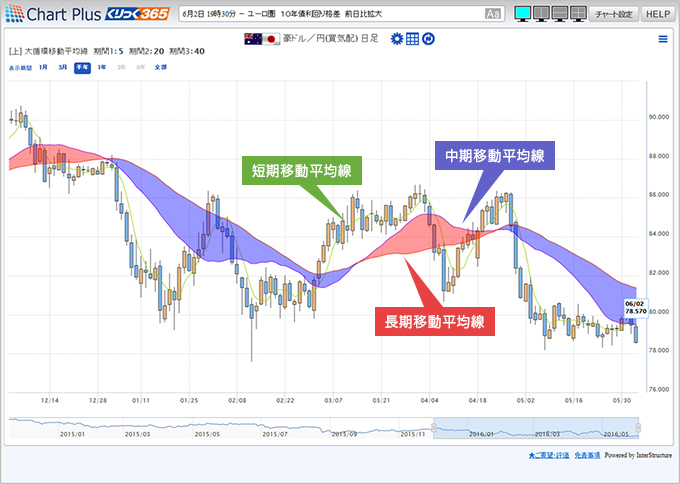The height and width of the screenshot is (484, 680).
Task: Click the blue grid icon next to 日足
Action: 412,38
